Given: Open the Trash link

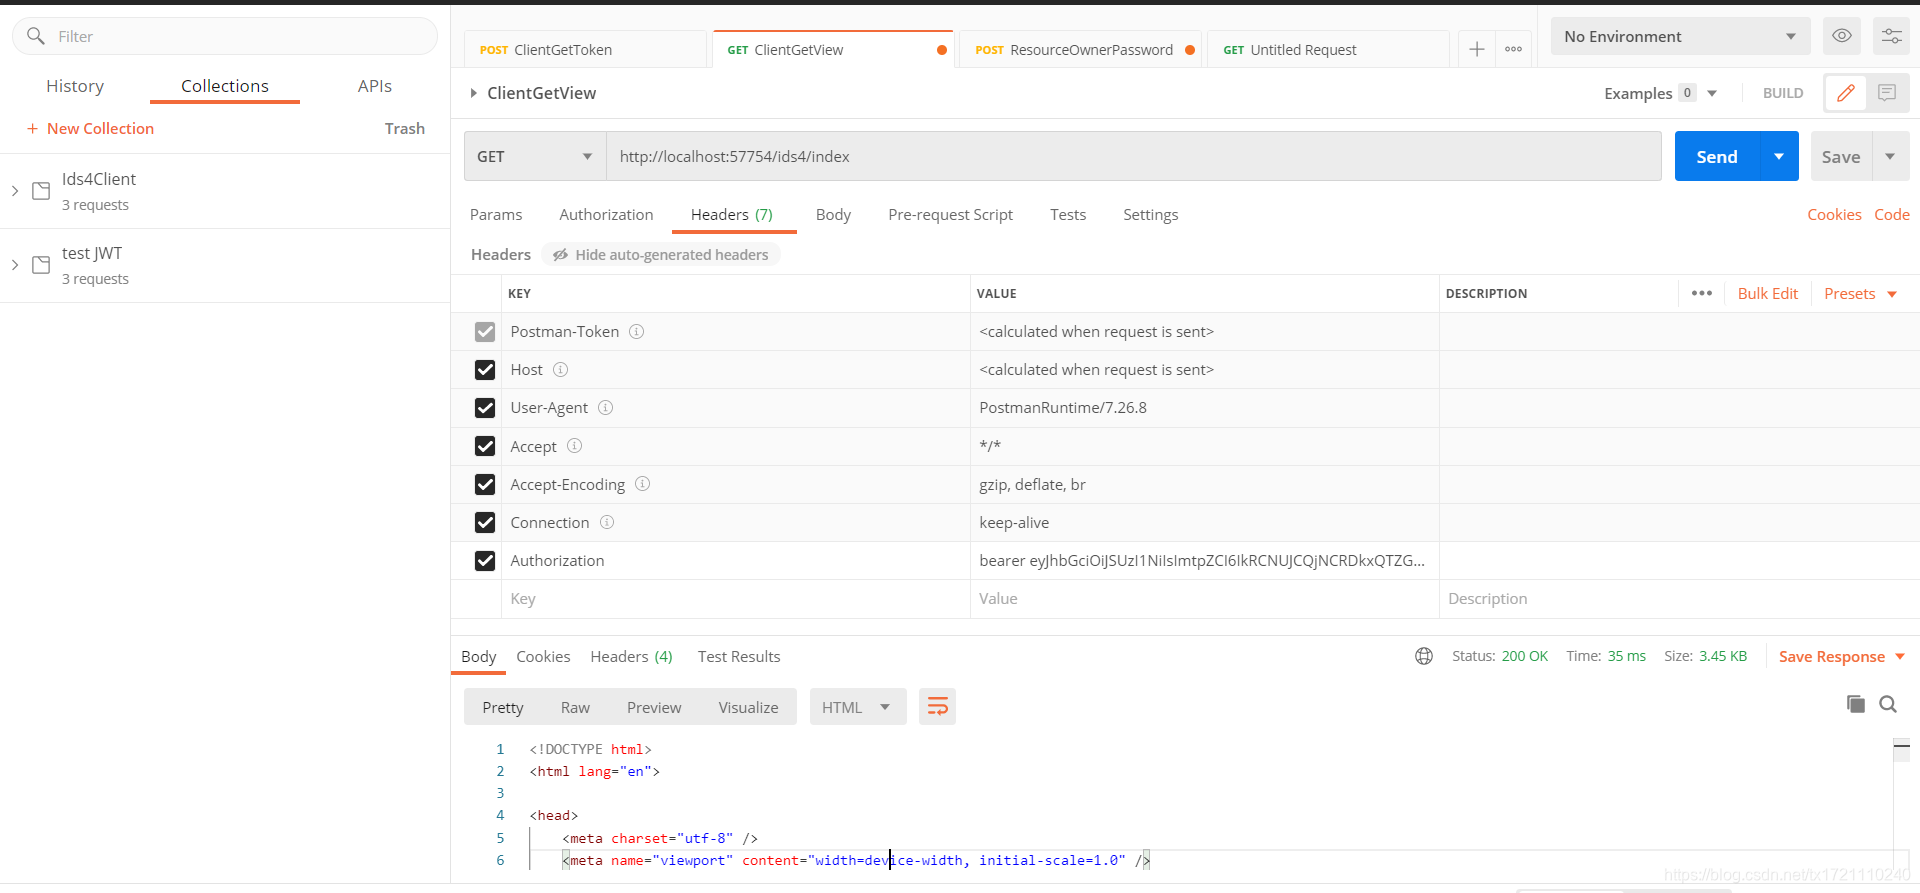Looking at the screenshot, I should pos(405,128).
